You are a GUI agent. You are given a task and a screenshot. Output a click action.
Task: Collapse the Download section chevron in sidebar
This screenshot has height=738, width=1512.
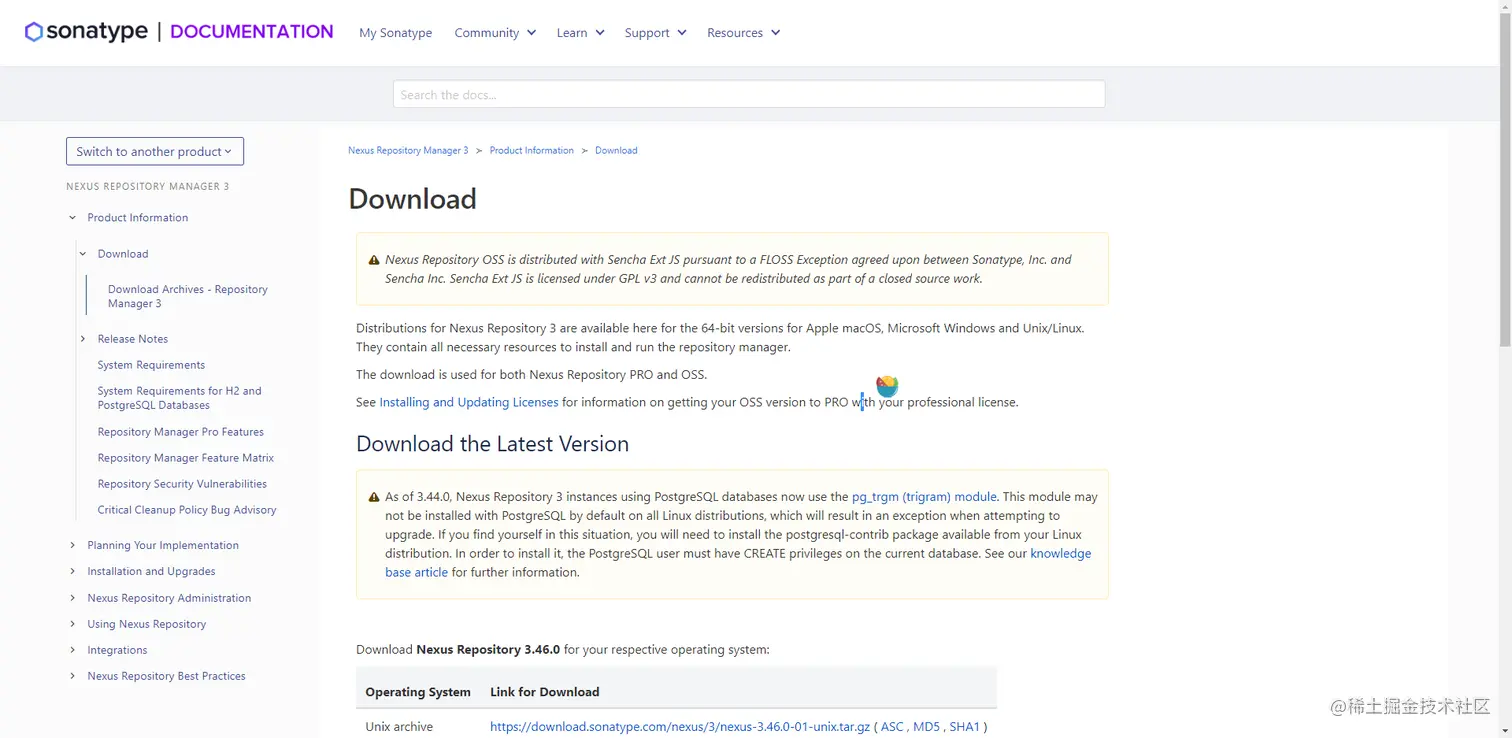[x=83, y=254]
